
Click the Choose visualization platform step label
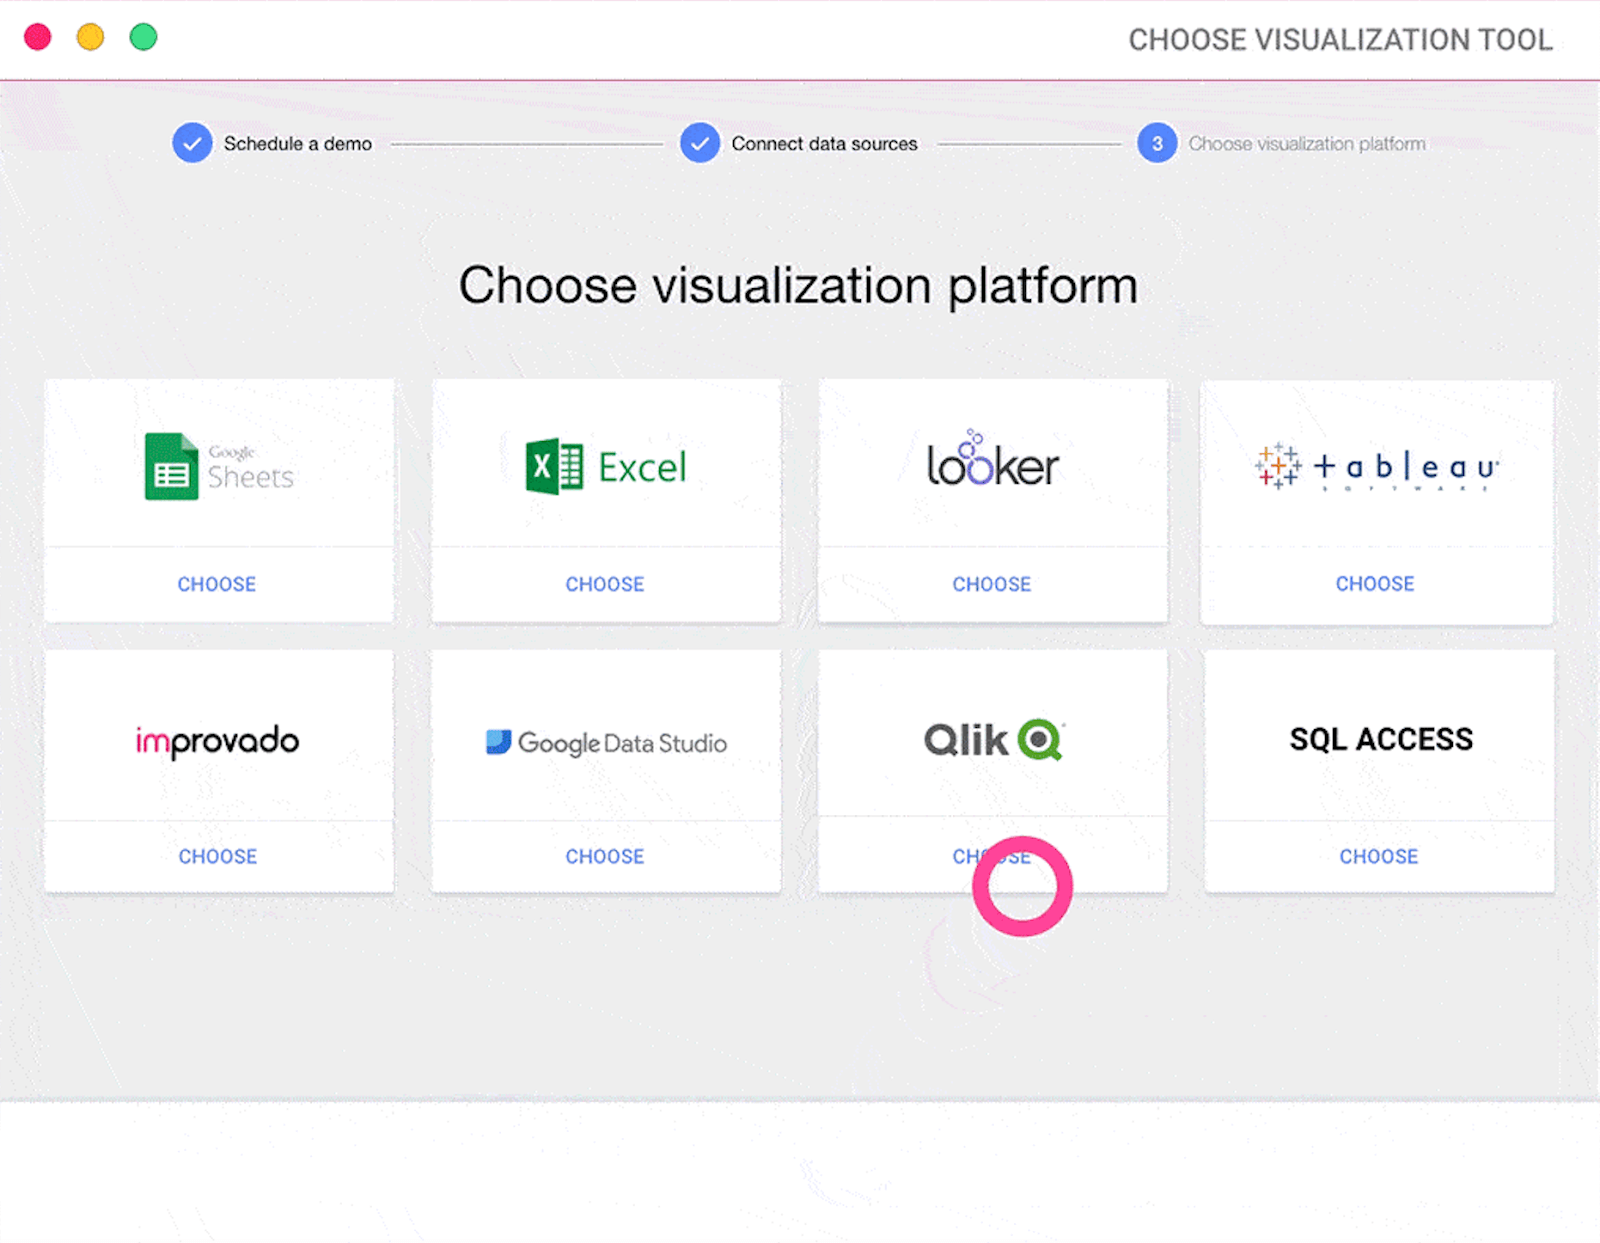click(x=1307, y=143)
